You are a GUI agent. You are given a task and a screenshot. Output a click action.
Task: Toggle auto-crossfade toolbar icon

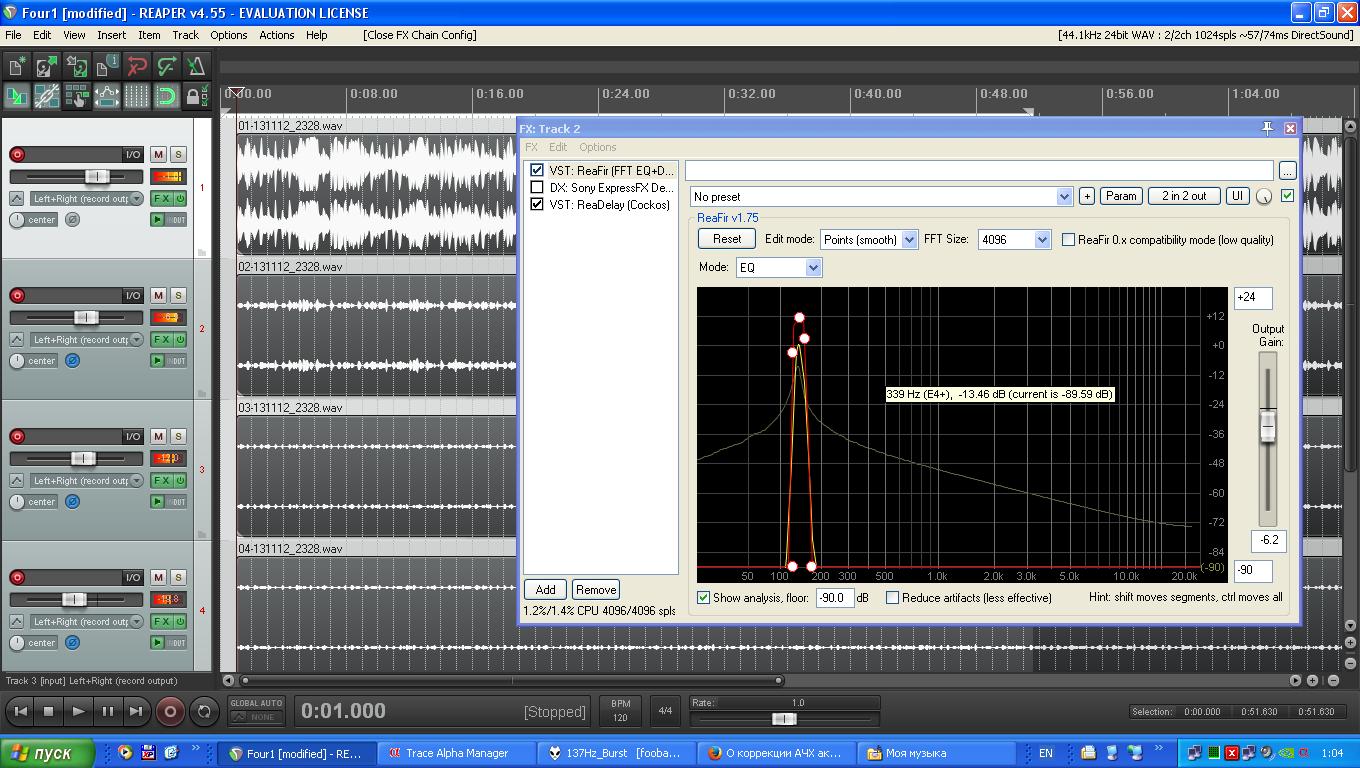(17, 96)
